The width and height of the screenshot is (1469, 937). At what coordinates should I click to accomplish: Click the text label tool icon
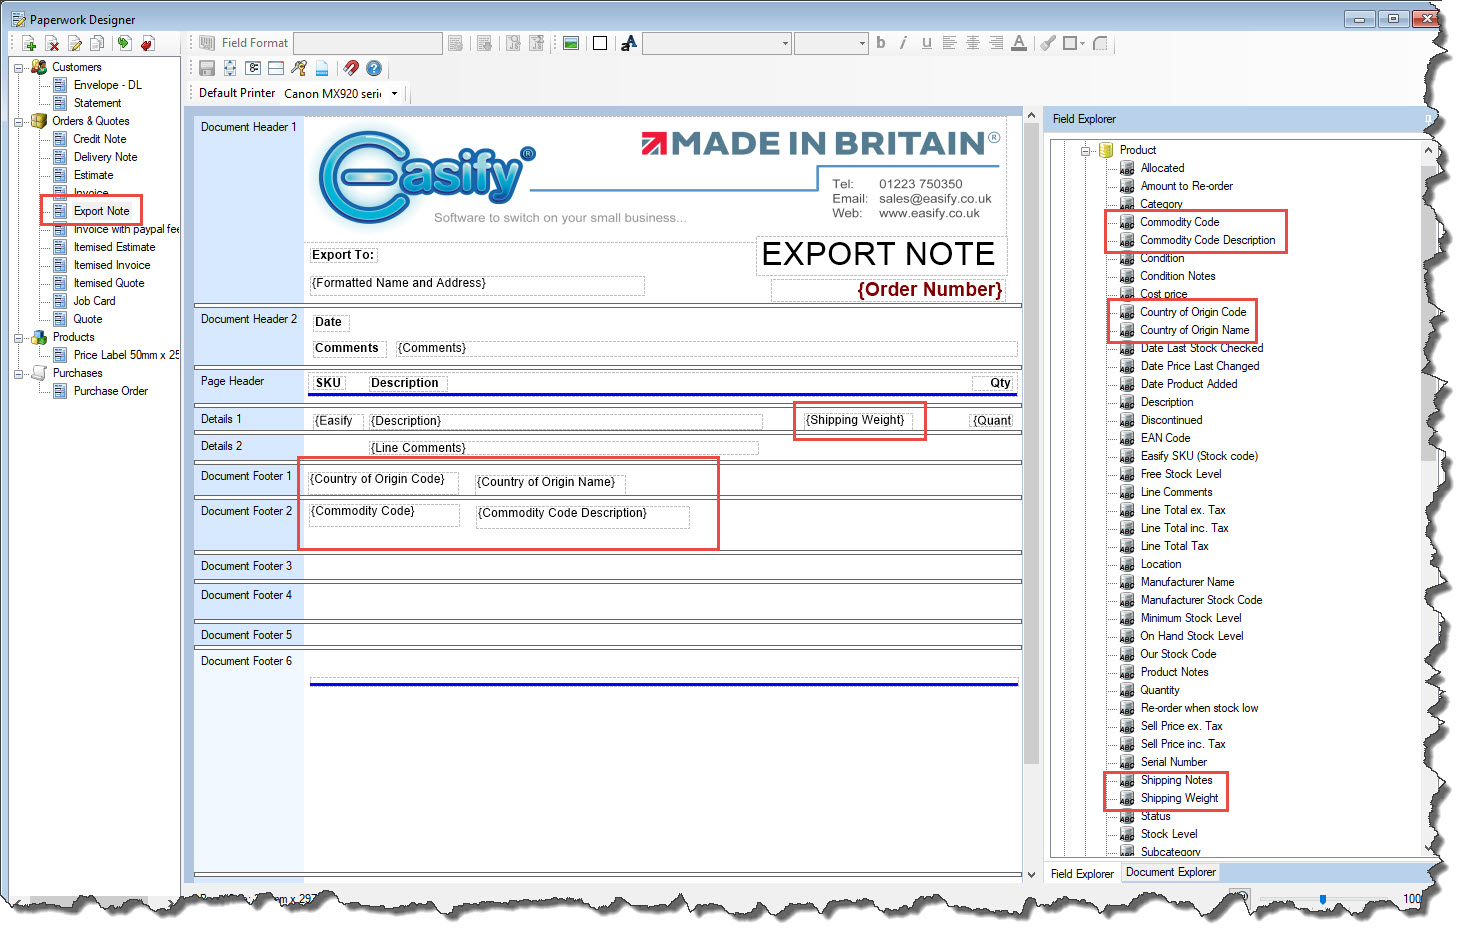[x=629, y=43]
